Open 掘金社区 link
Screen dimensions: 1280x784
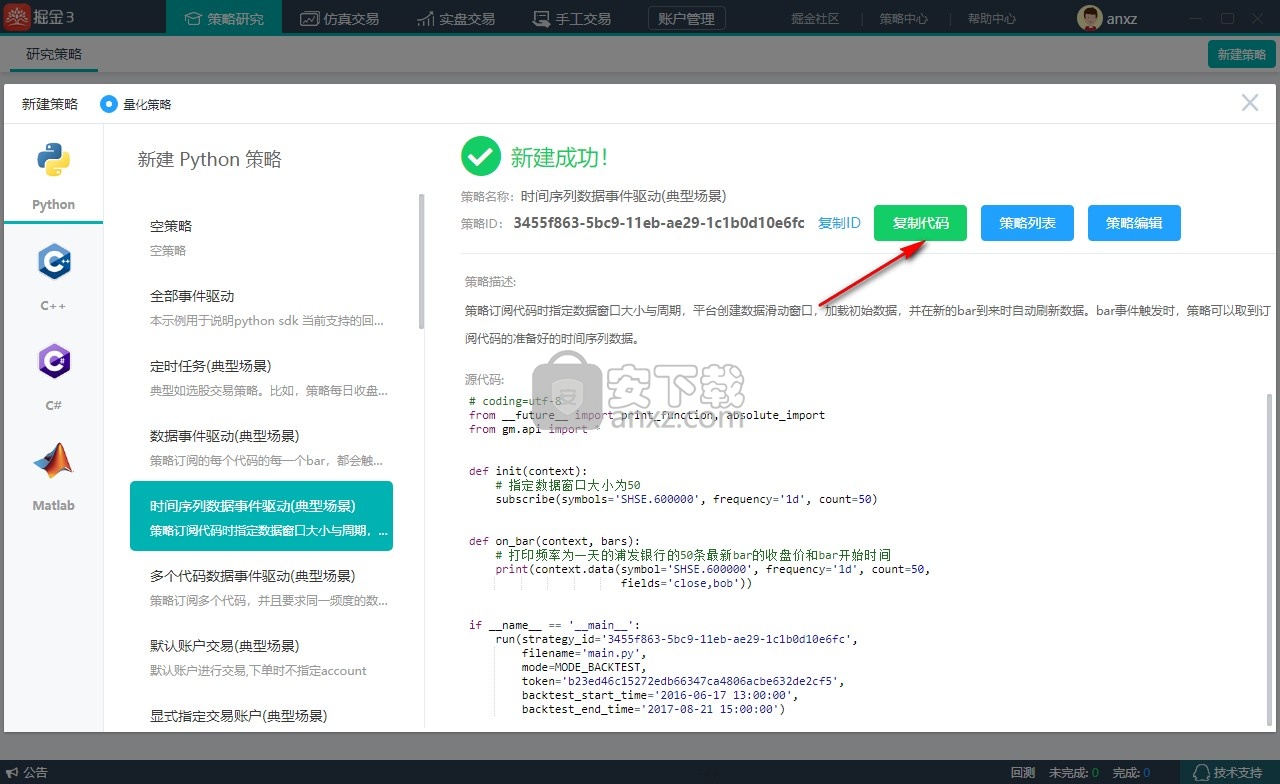[x=815, y=18]
